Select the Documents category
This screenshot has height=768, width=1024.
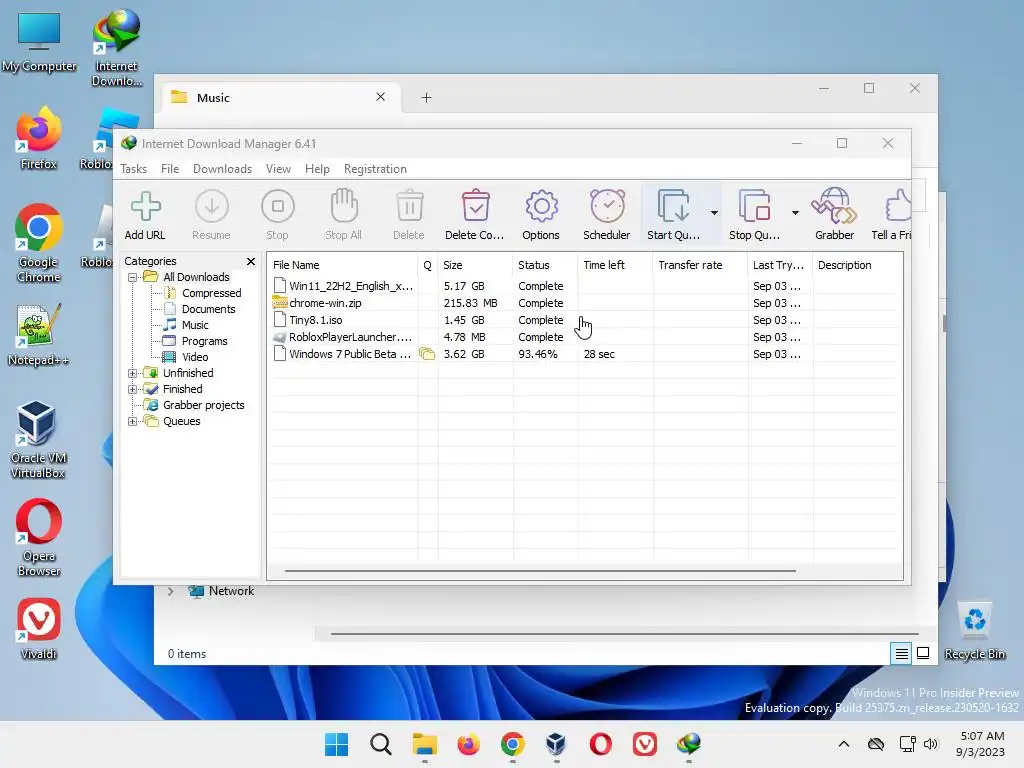click(208, 309)
